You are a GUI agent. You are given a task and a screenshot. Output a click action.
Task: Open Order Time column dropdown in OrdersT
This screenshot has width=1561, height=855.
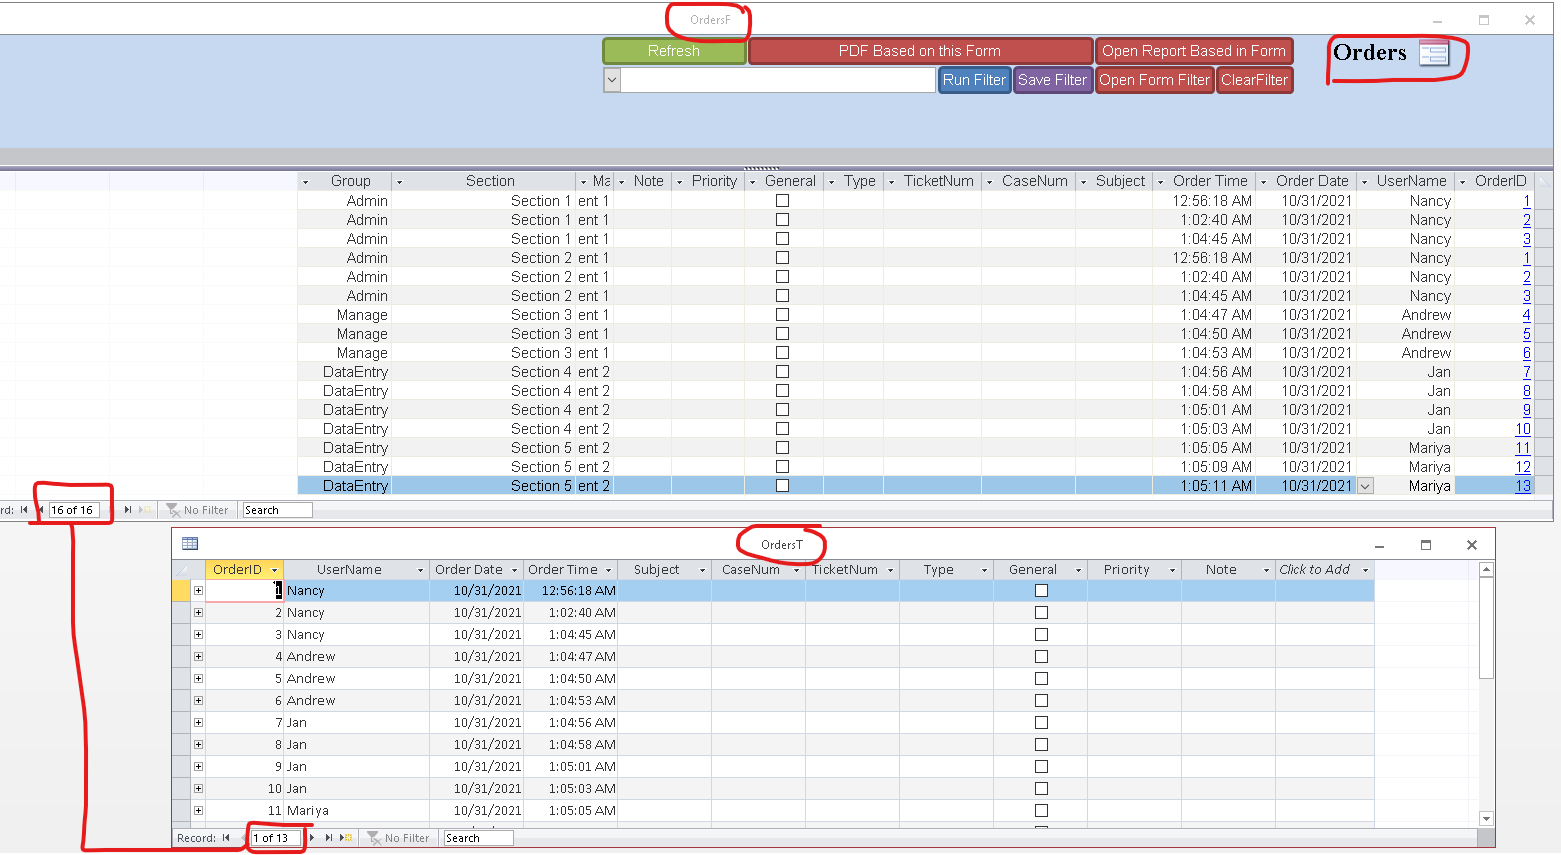pos(608,570)
